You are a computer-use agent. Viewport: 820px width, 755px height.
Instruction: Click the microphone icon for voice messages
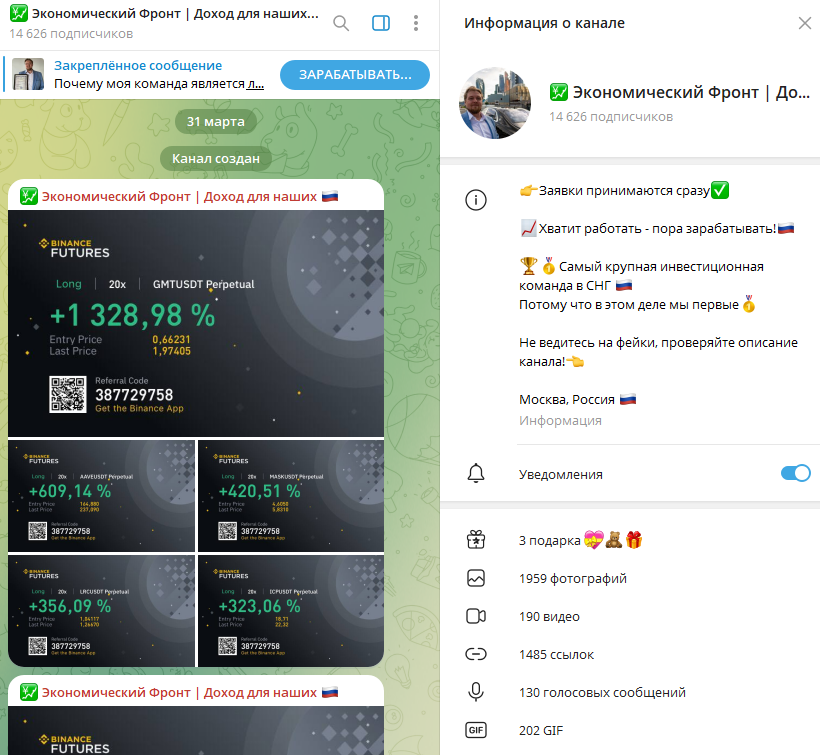(x=476, y=692)
